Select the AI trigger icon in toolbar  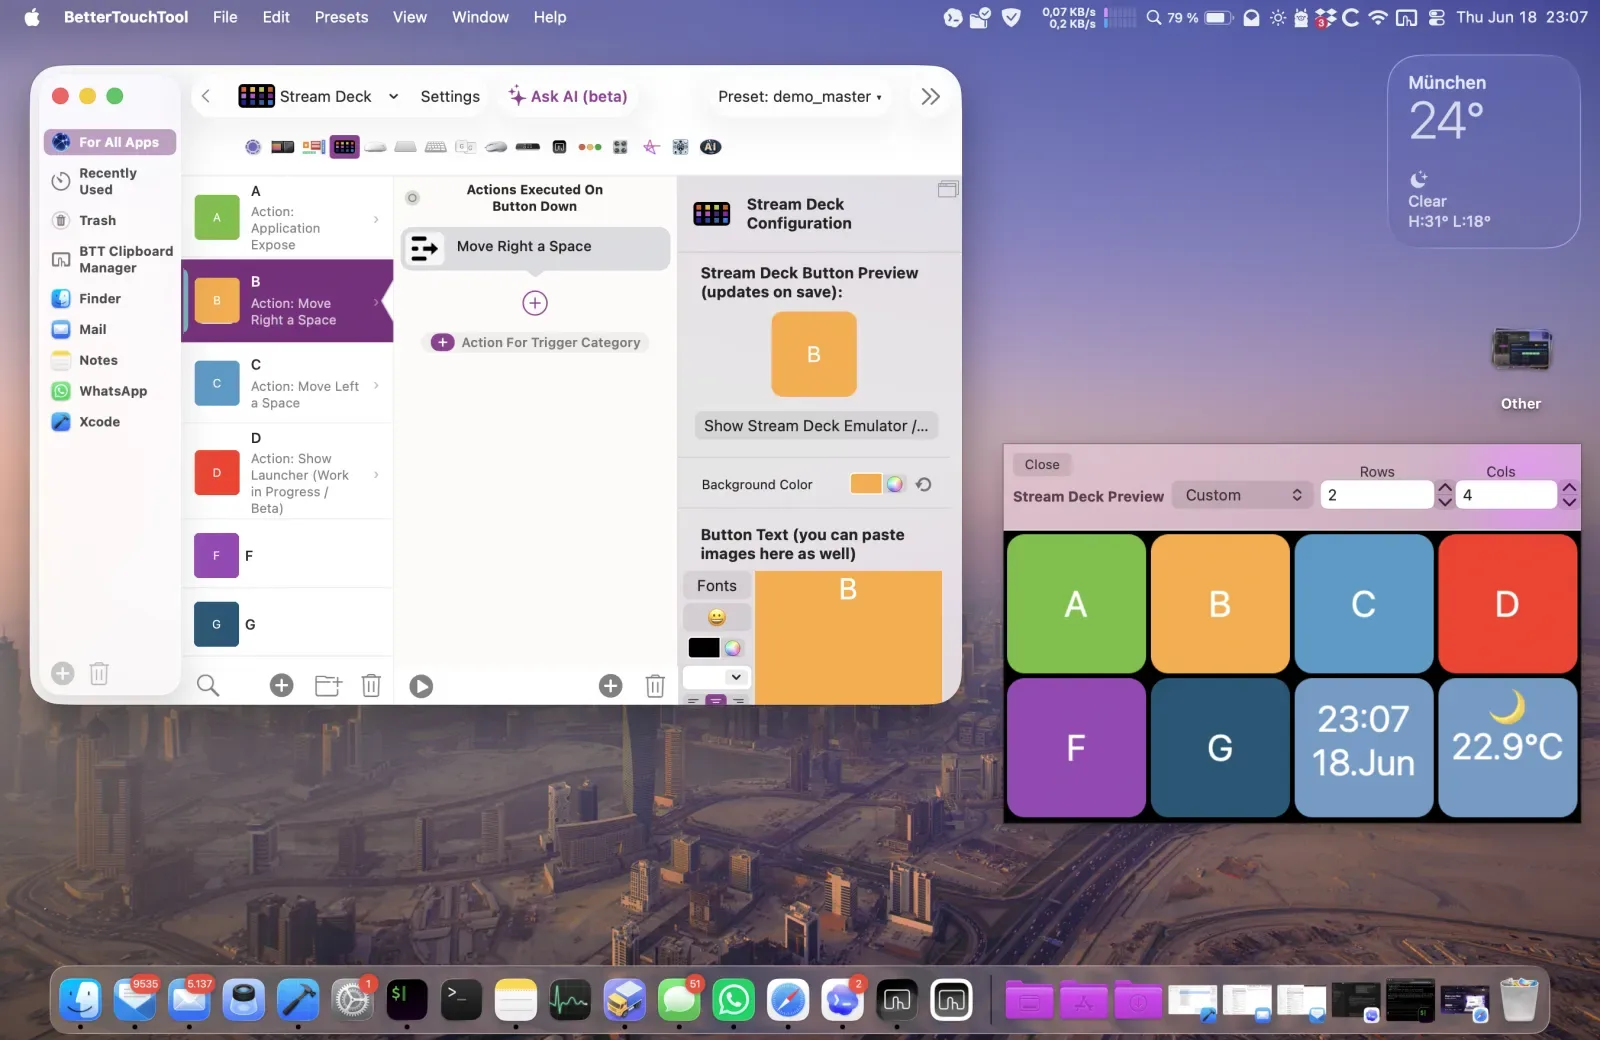click(x=711, y=147)
